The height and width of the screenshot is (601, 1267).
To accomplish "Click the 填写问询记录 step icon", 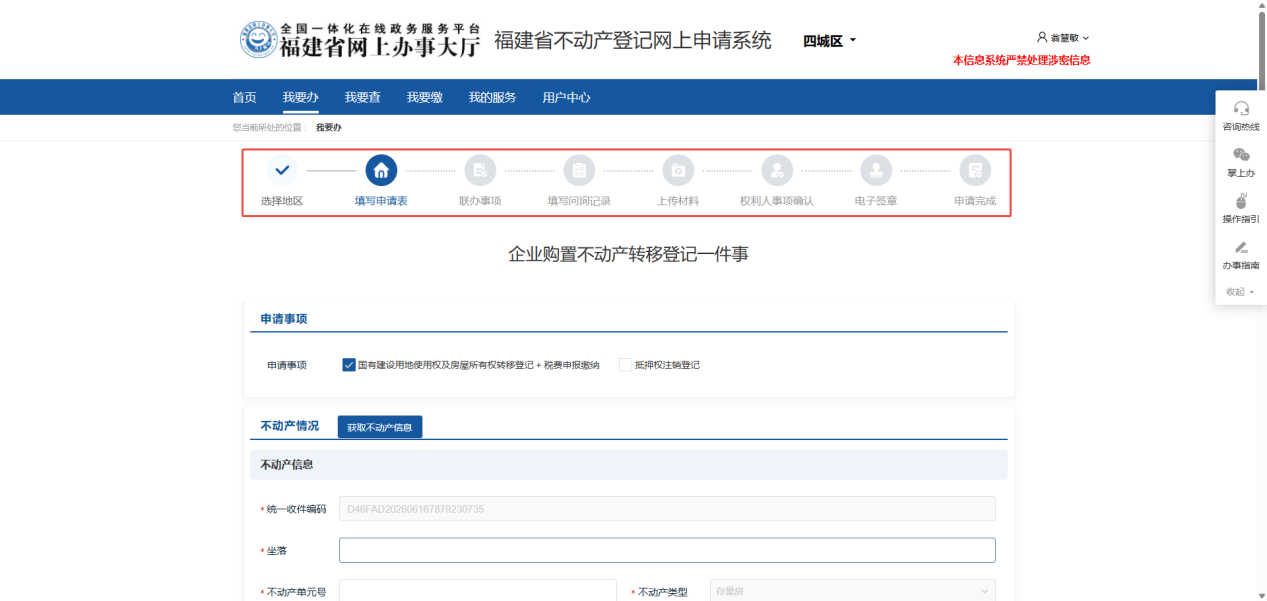I will 579,170.
